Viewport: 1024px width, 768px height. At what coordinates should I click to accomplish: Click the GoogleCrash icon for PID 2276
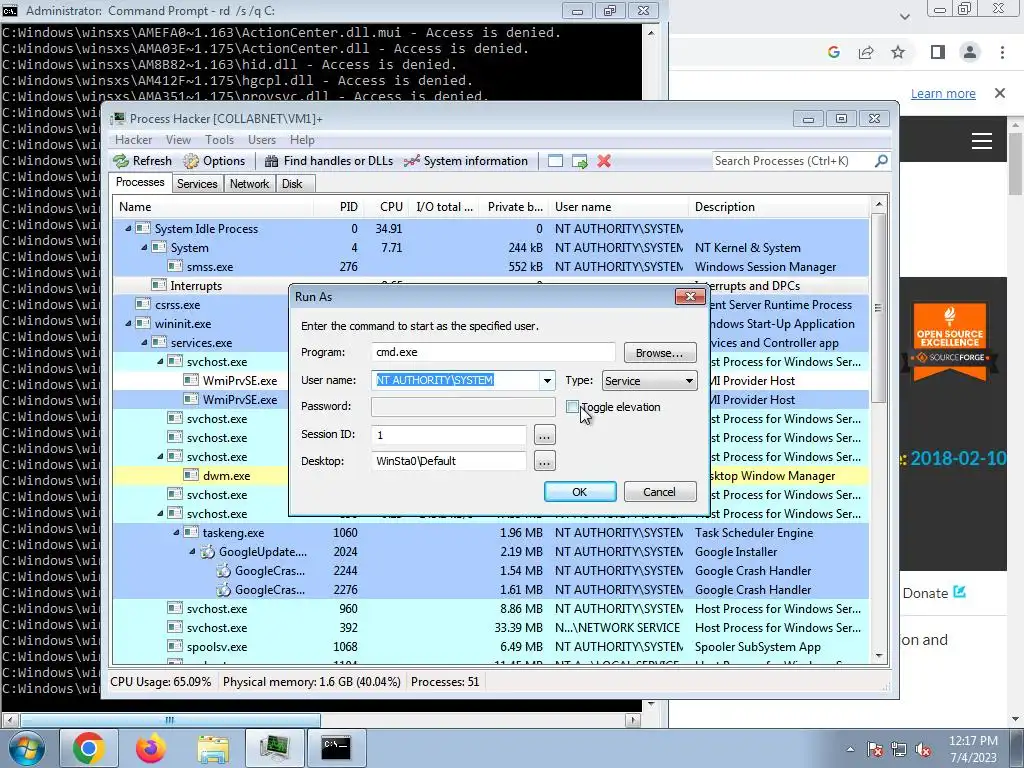[224, 590]
